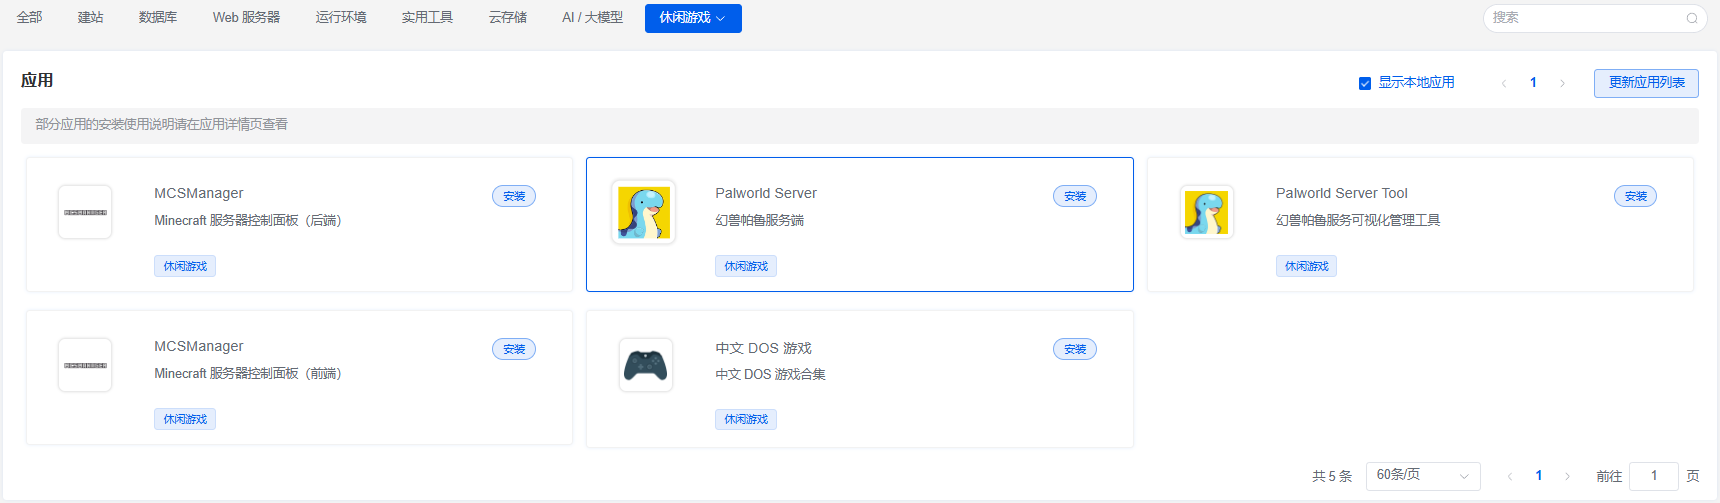Viewport: 1720px width, 503px height.
Task: Click 幻兽帕鲁服务端 description text
Action: (x=760, y=220)
